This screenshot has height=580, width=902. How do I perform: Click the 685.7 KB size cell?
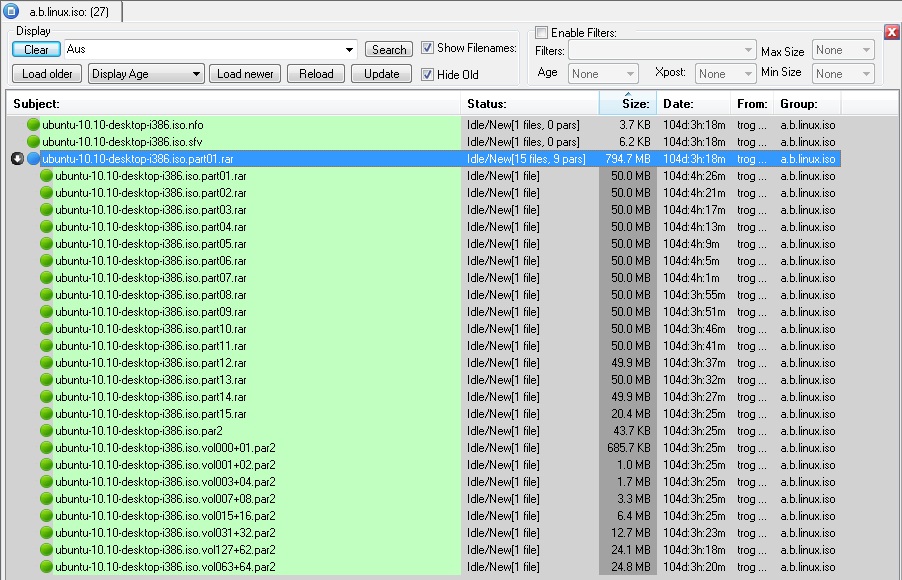tap(629, 448)
